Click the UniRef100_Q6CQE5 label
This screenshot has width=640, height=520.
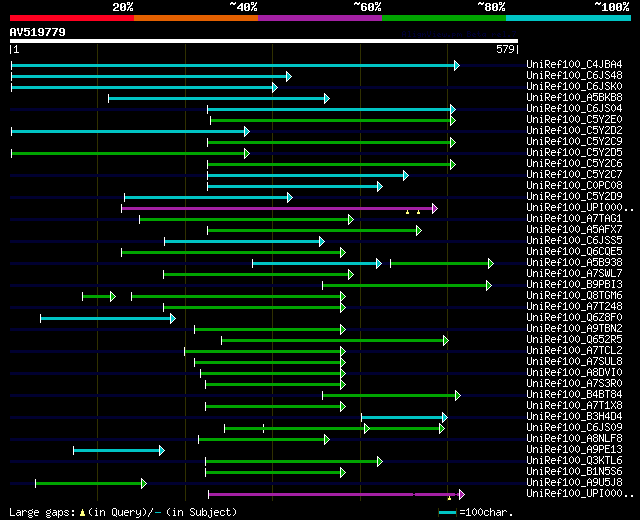(574, 252)
